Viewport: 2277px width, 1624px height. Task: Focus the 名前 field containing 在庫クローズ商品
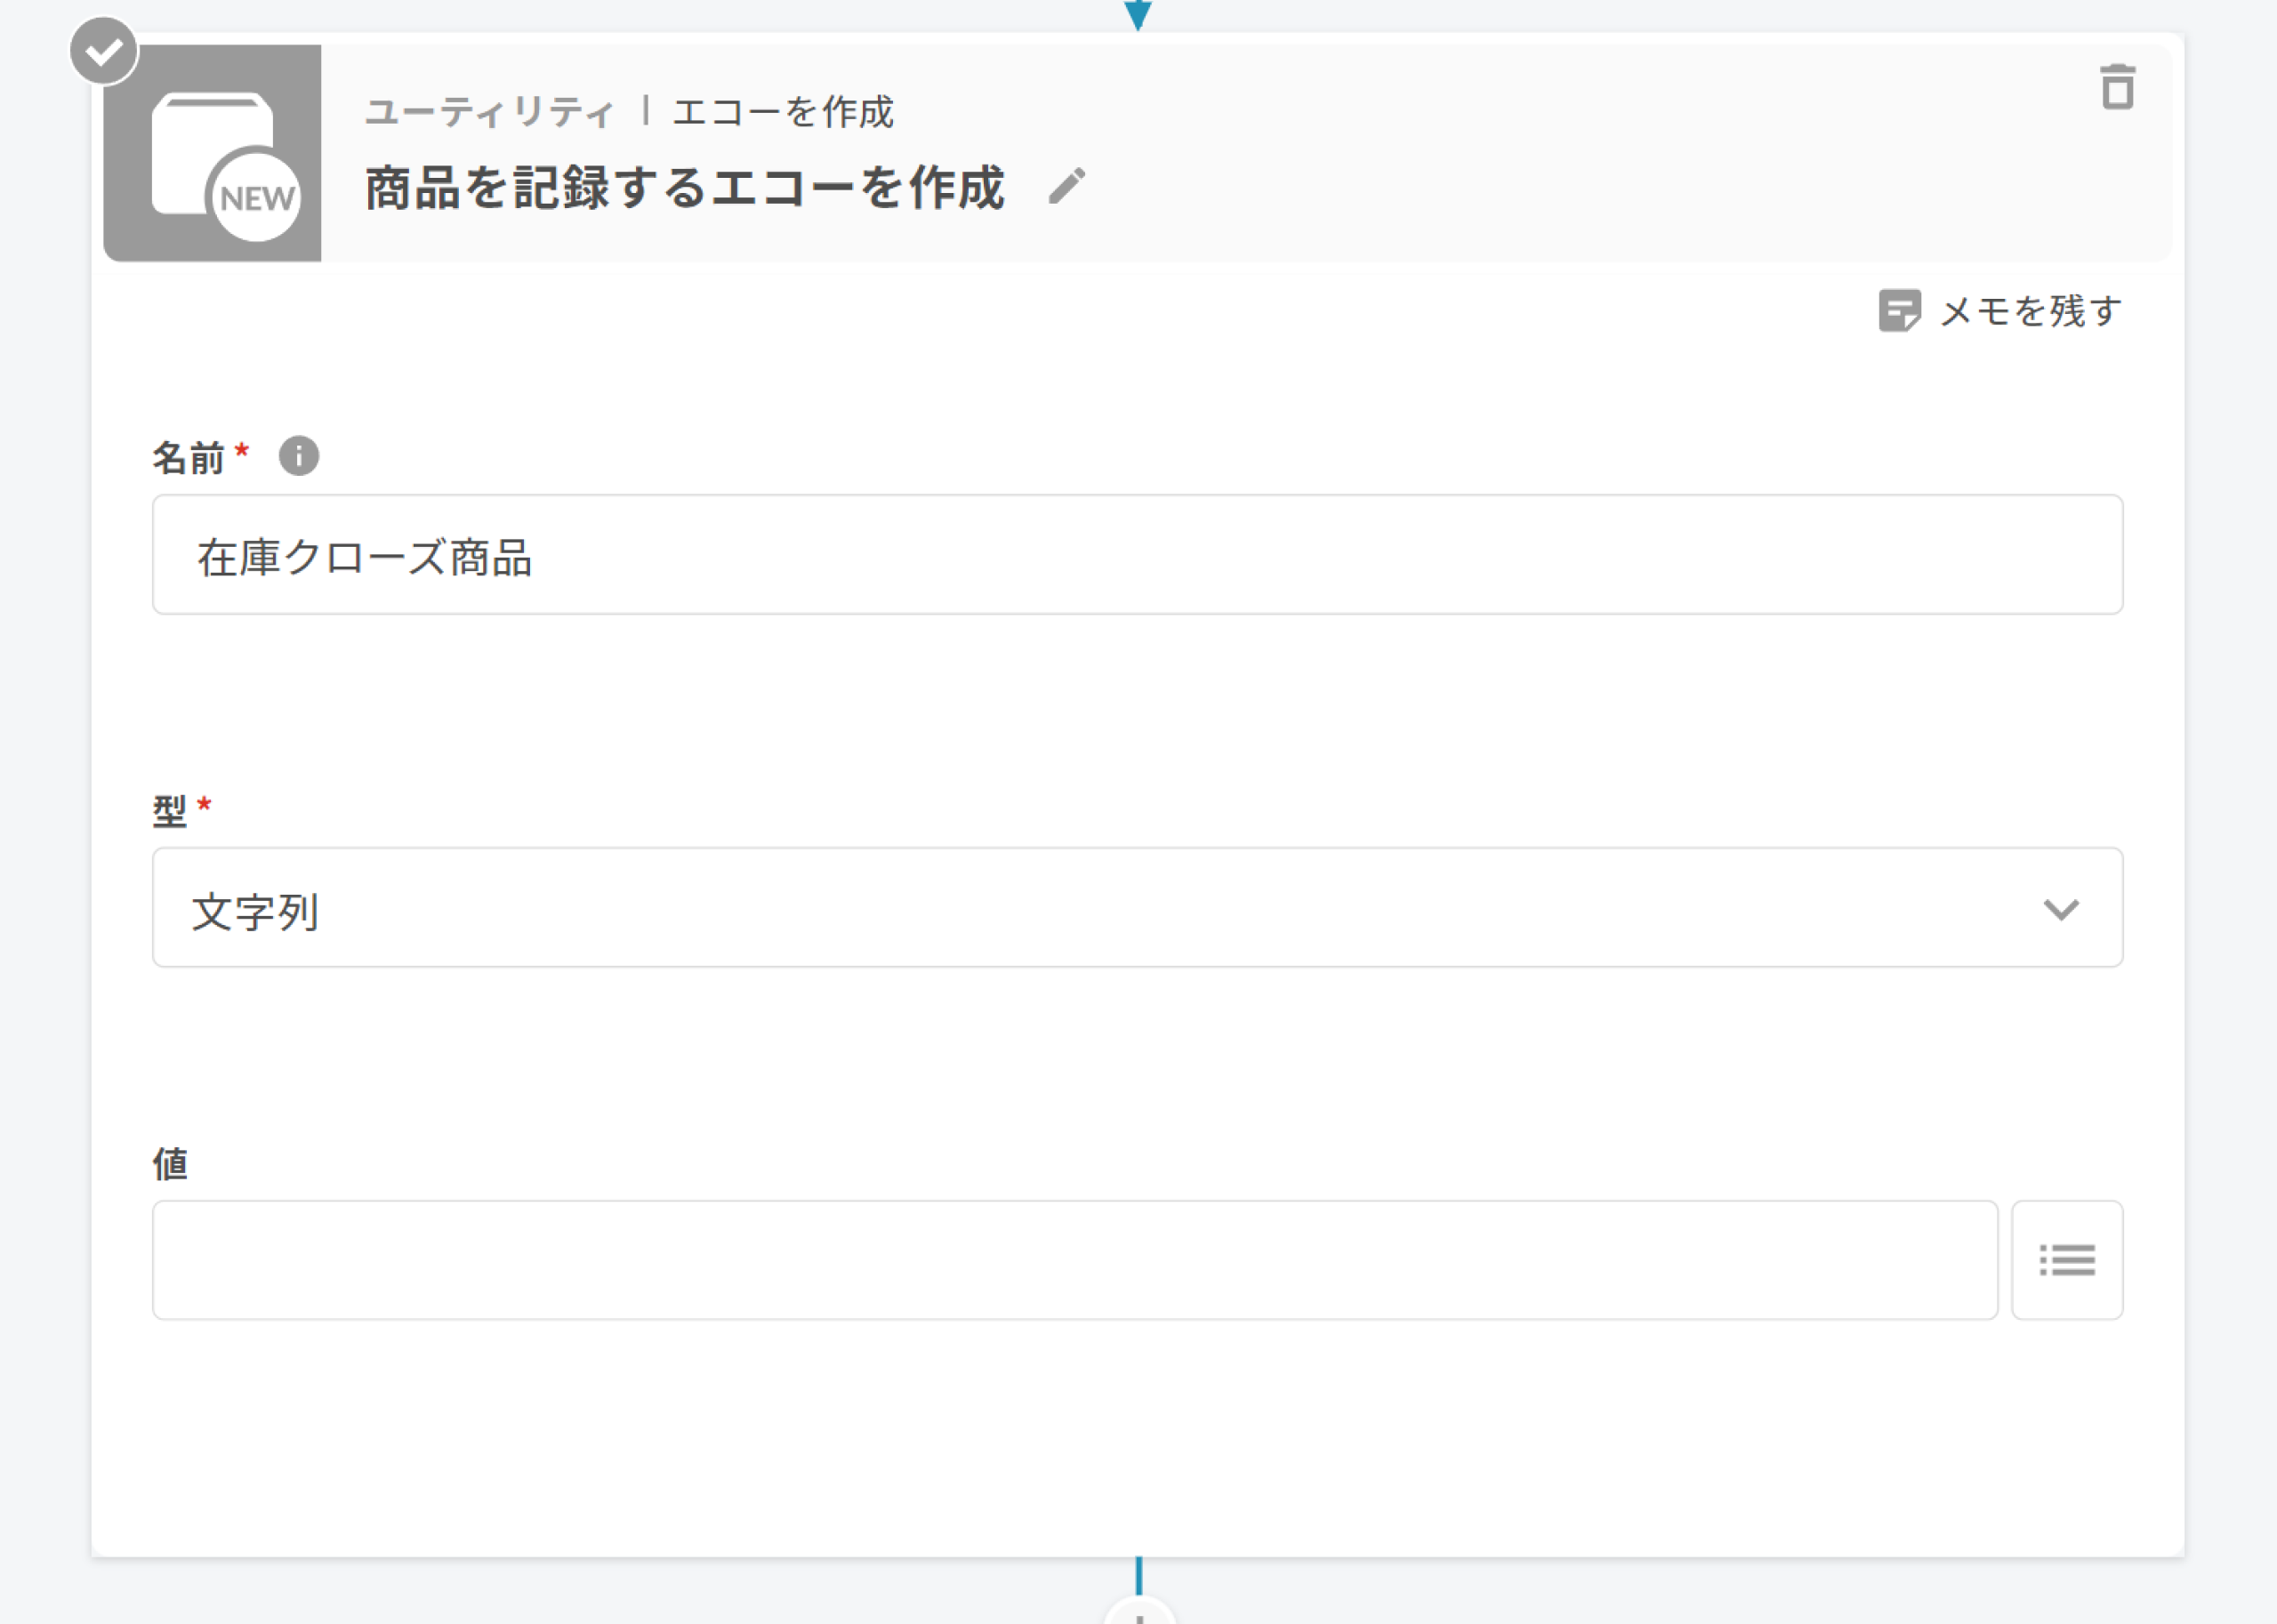(1136, 555)
